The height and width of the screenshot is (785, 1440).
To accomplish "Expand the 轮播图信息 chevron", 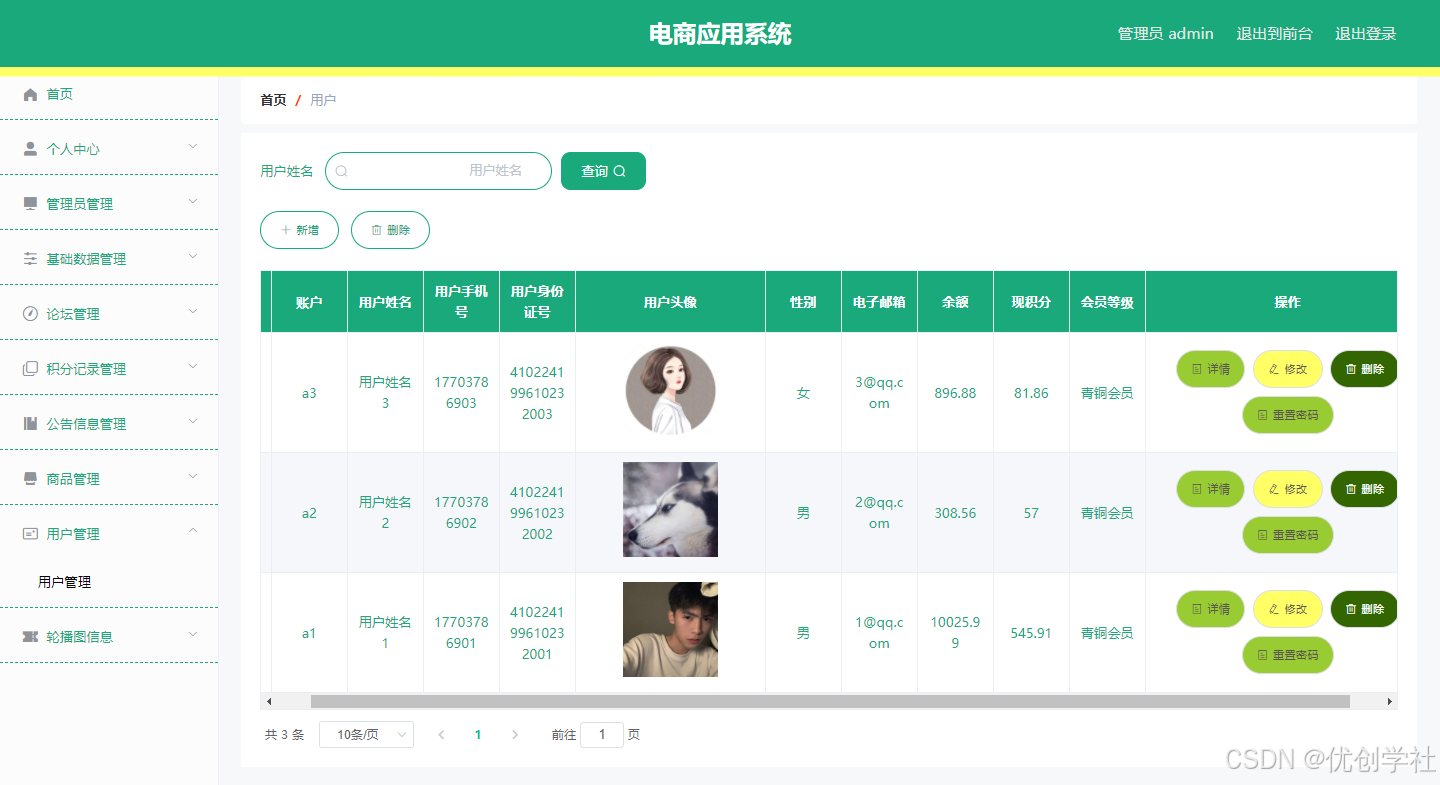I will [193, 635].
